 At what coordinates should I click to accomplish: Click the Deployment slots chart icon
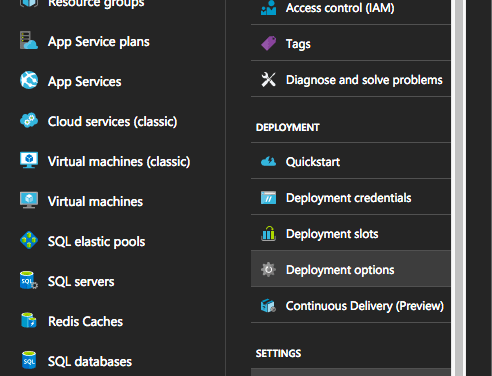pyautogui.click(x=268, y=233)
